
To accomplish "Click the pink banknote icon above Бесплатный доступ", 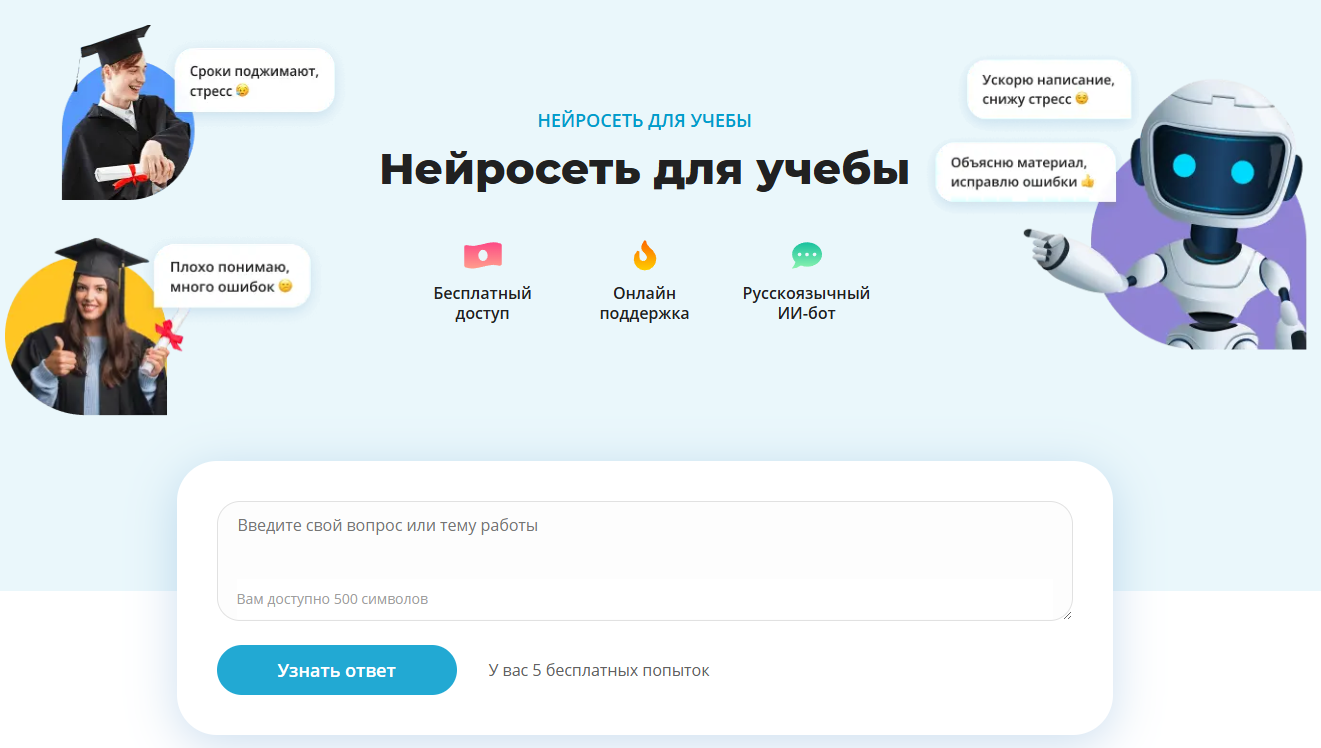I will [482, 255].
